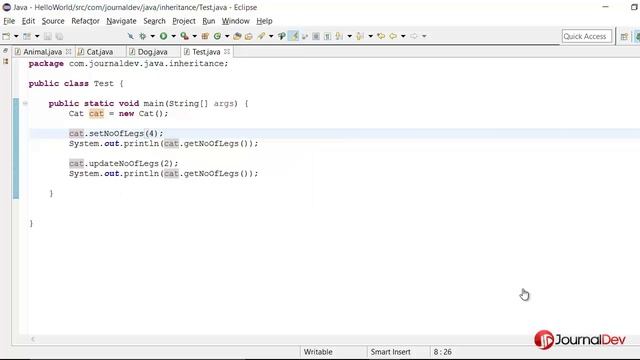Click the horizontal scrollbar left arrow

click(x=33, y=339)
